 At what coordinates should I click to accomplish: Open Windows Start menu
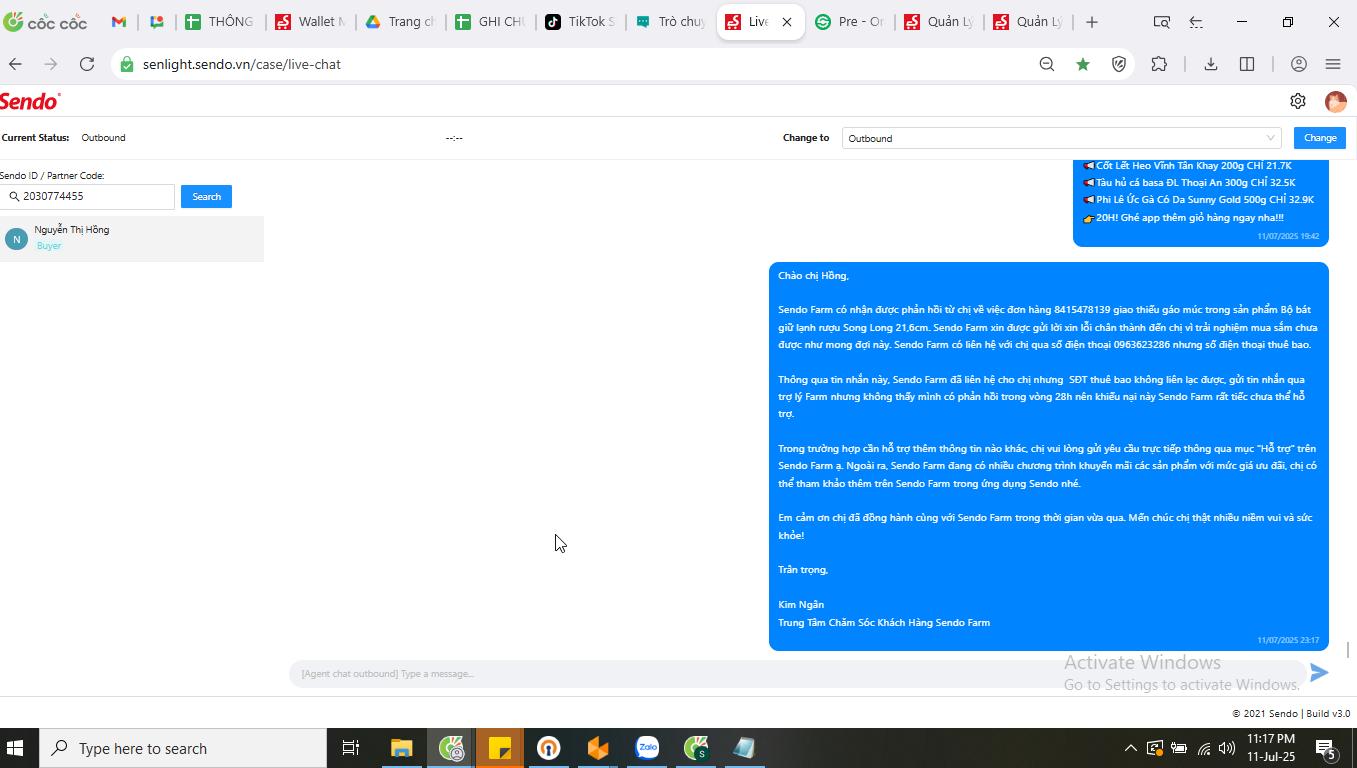tap(16, 747)
